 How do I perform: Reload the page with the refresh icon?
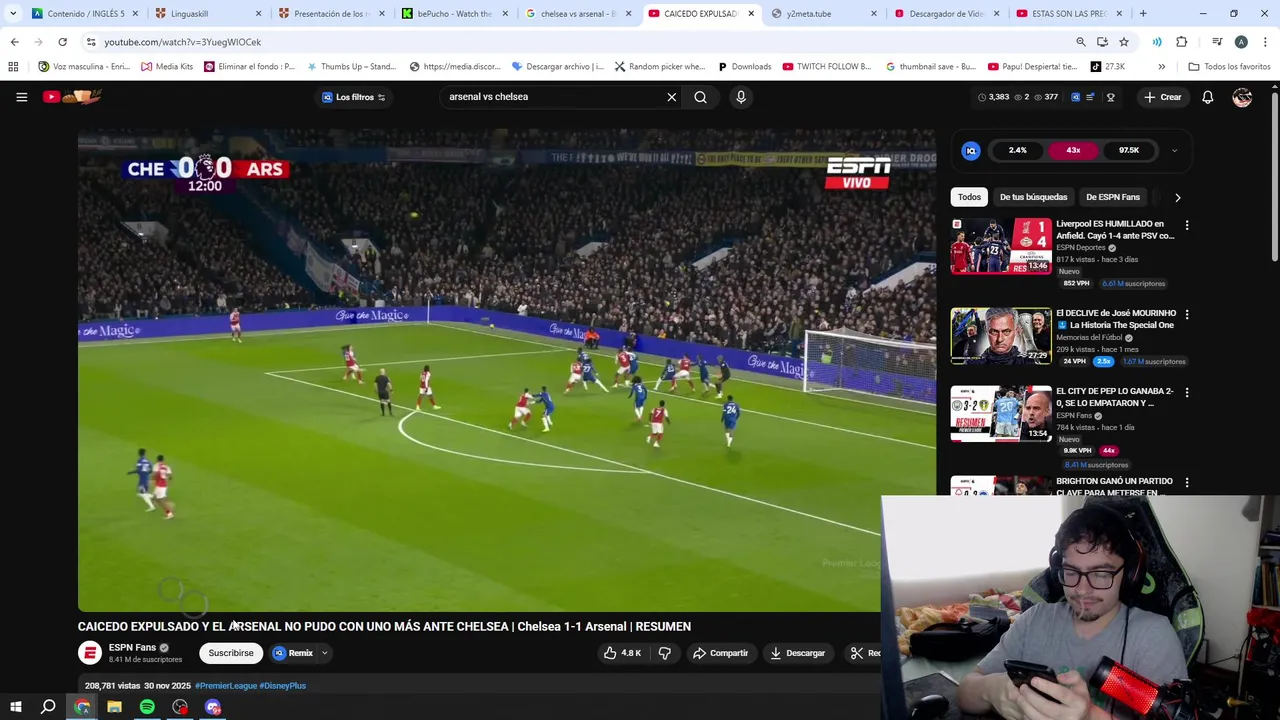pyautogui.click(x=62, y=42)
